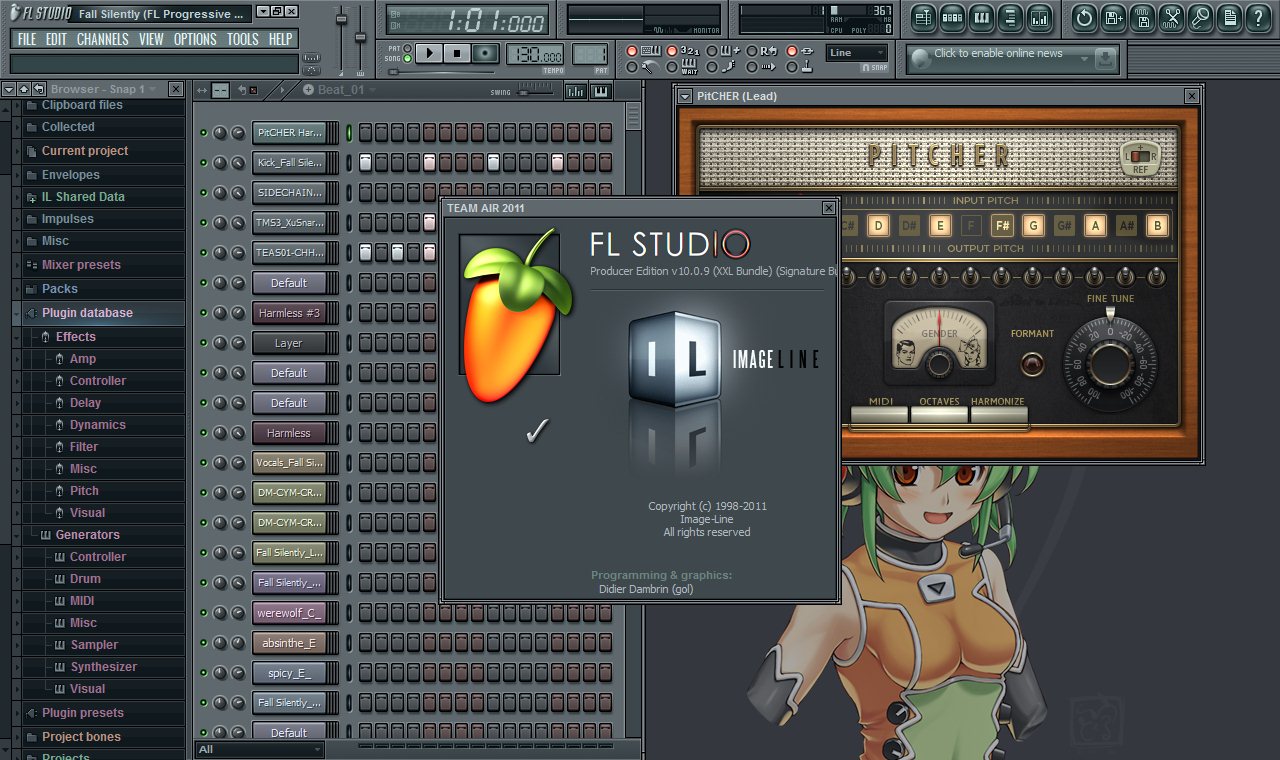Toggle the REF switch in Pitcher
1280x760 pixels.
pyautogui.click(x=1141, y=157)
